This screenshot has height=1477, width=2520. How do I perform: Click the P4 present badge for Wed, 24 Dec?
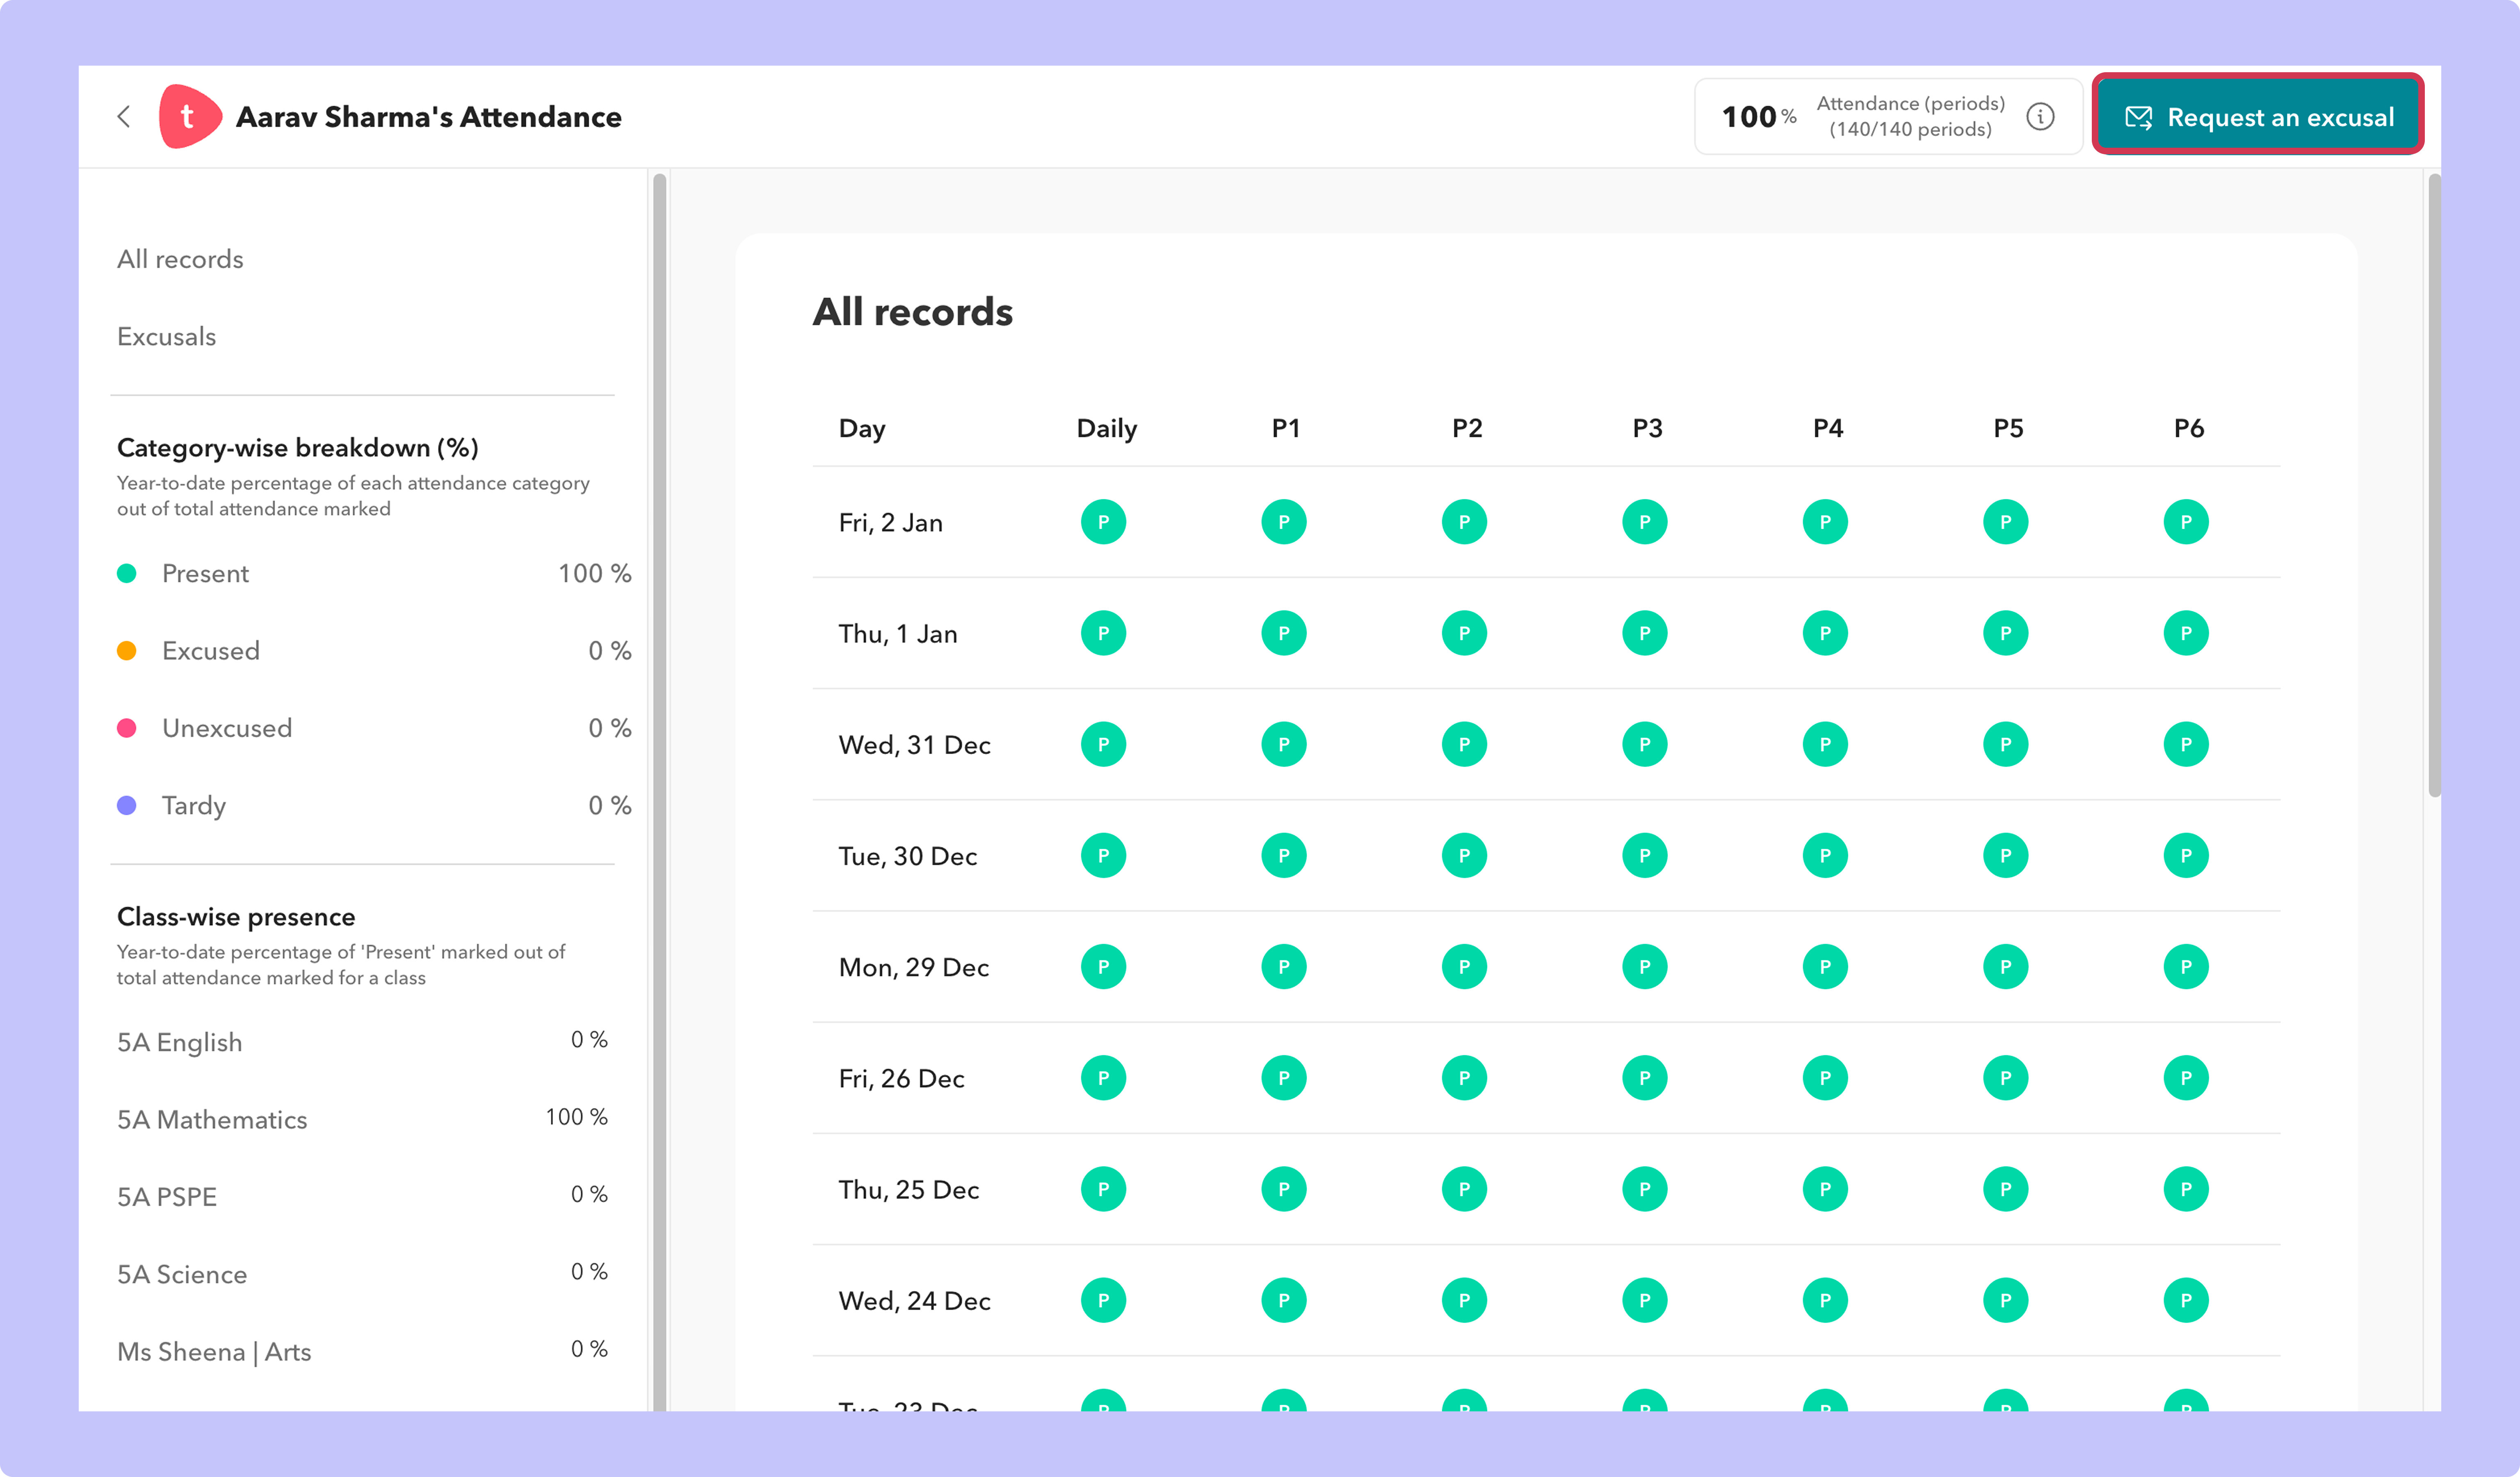tap(1825, 1300)
